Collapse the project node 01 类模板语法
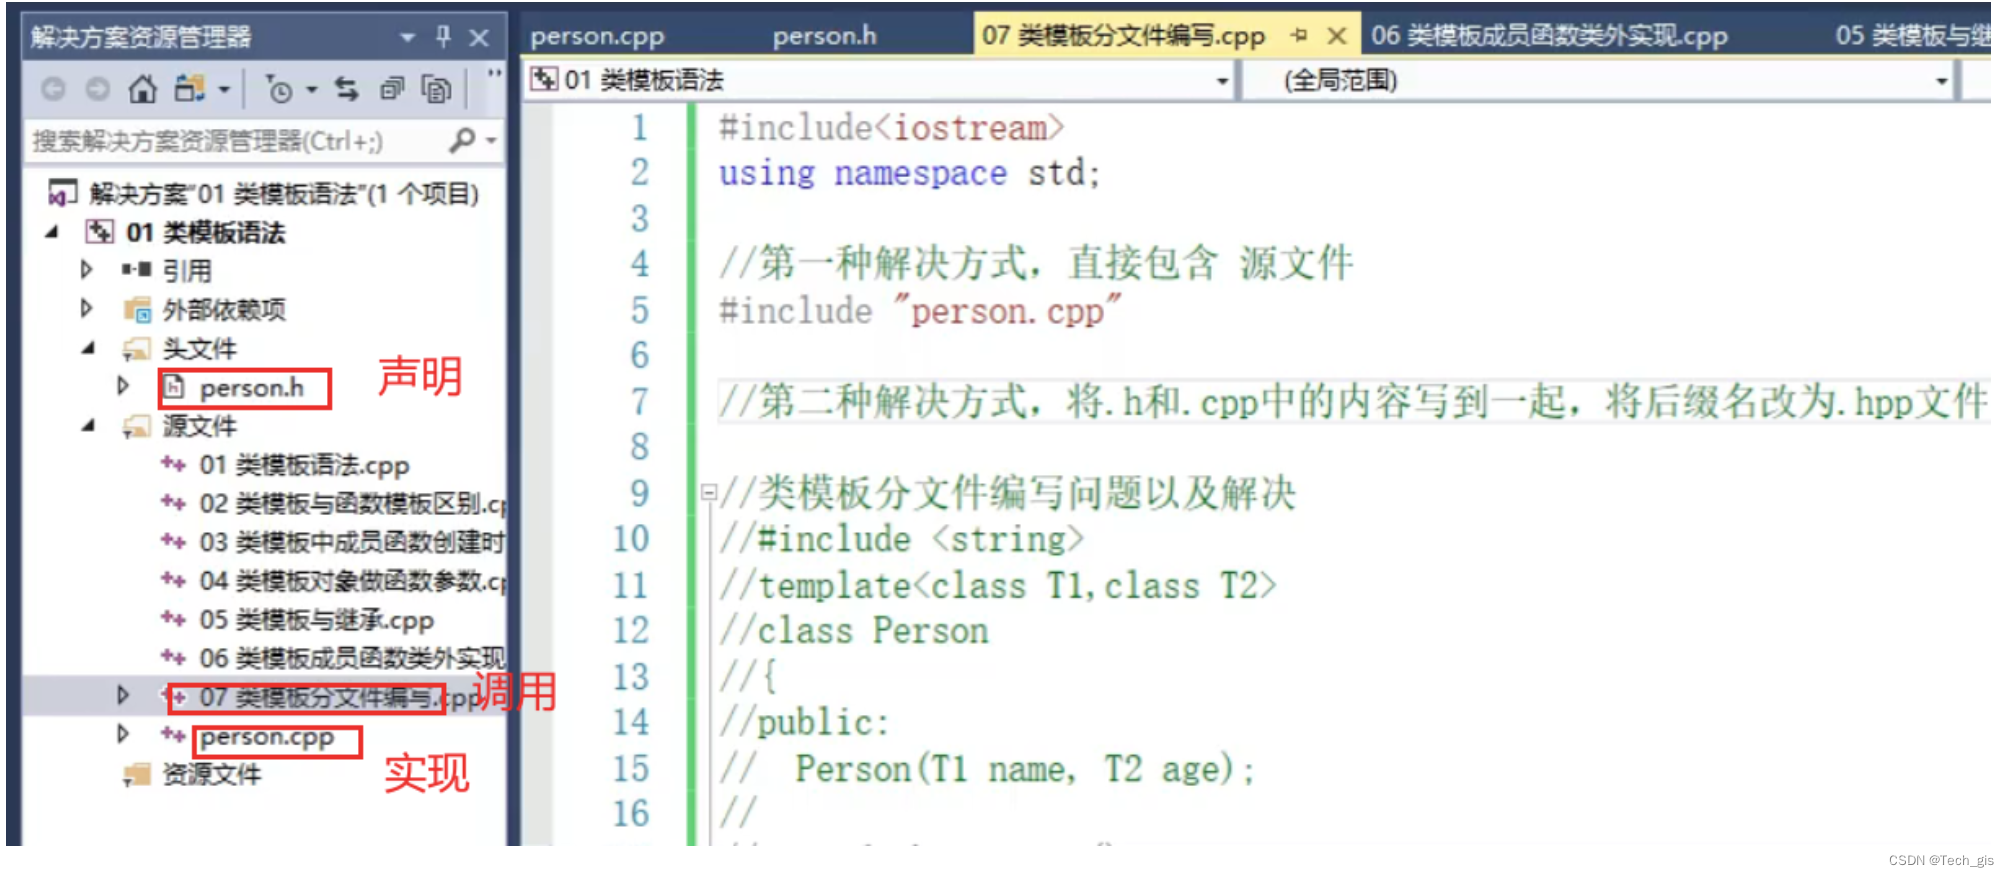 52,232
